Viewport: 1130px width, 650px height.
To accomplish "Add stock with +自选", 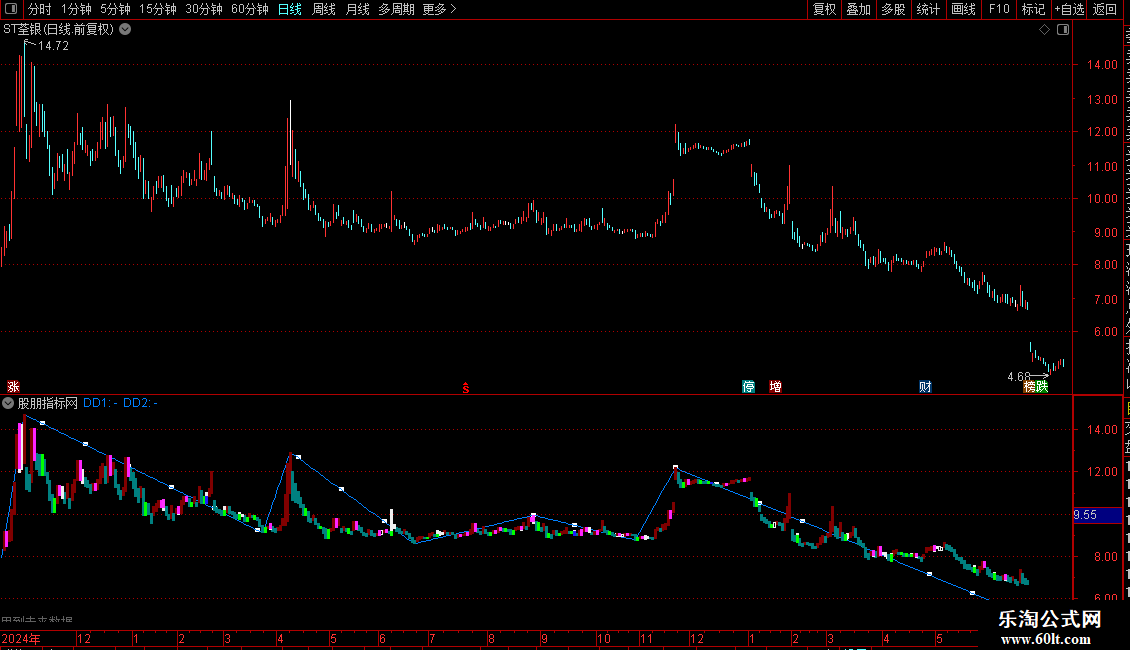I will 1069,9.
